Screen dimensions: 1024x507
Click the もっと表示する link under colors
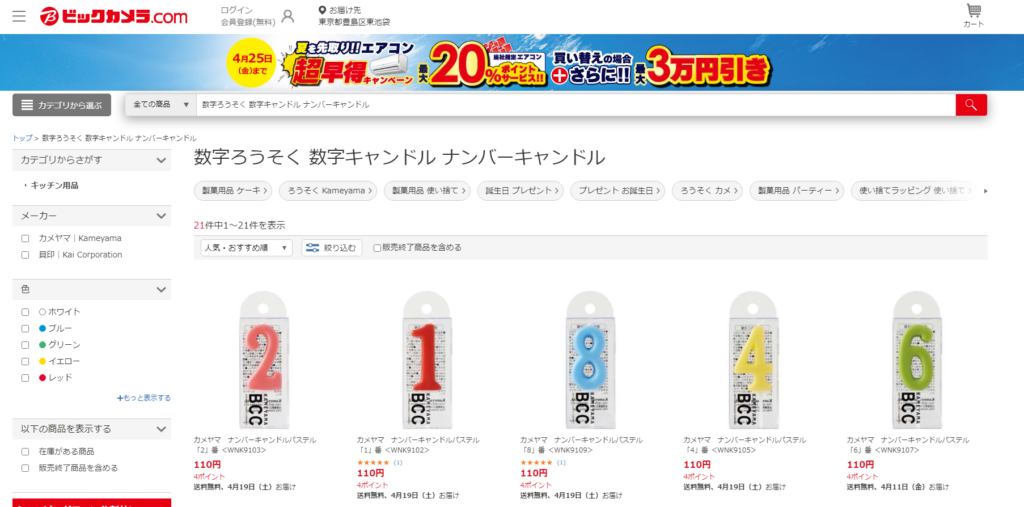pyautogui.click(x=144, y=398)
